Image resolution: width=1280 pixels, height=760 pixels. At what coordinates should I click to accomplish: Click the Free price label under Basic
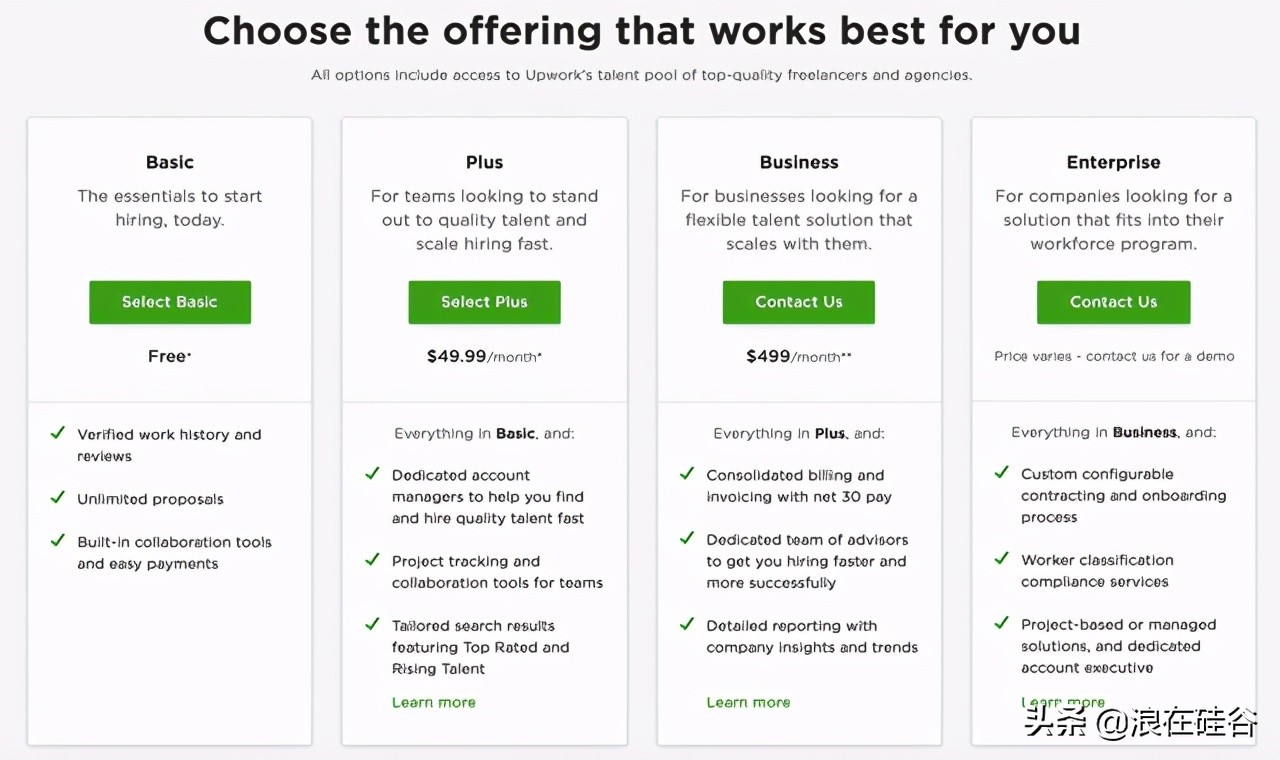169,356
